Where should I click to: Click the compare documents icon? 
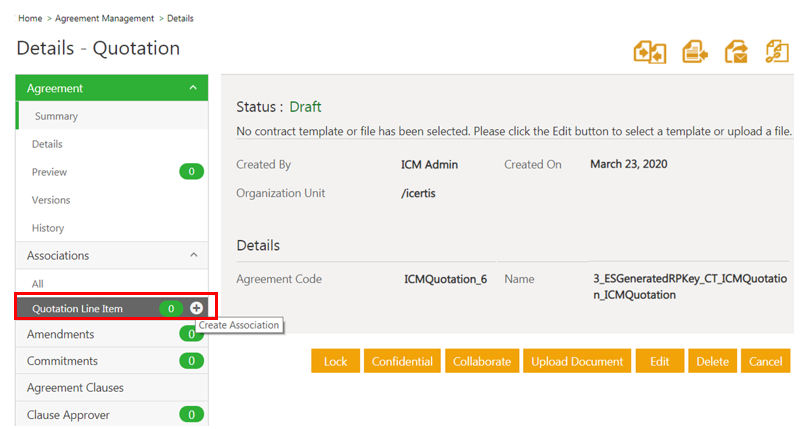pos(650,51)
